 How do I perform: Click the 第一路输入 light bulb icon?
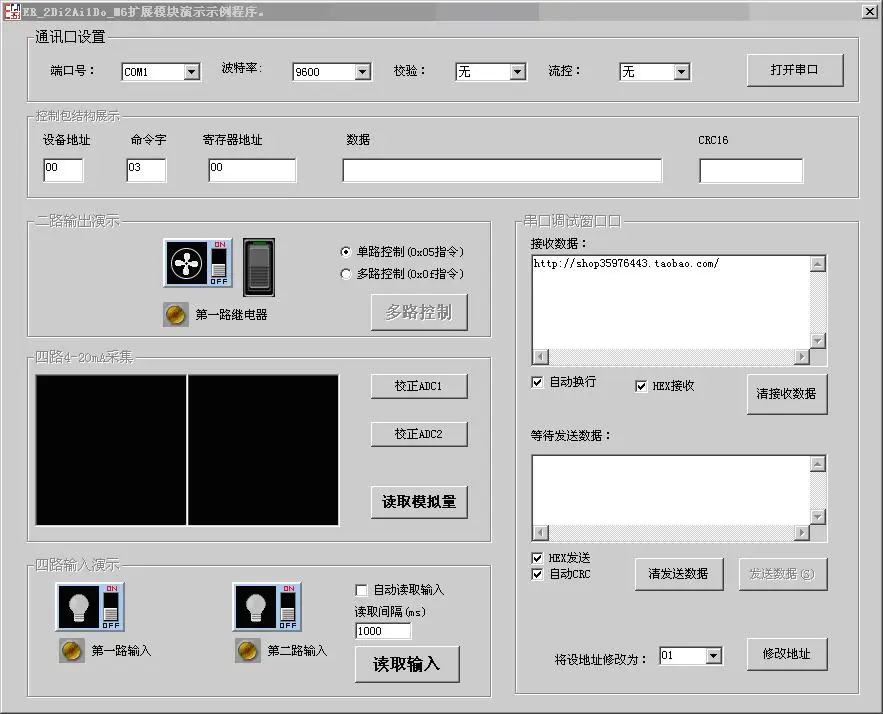pyautogui.click(x=90, y=606)
